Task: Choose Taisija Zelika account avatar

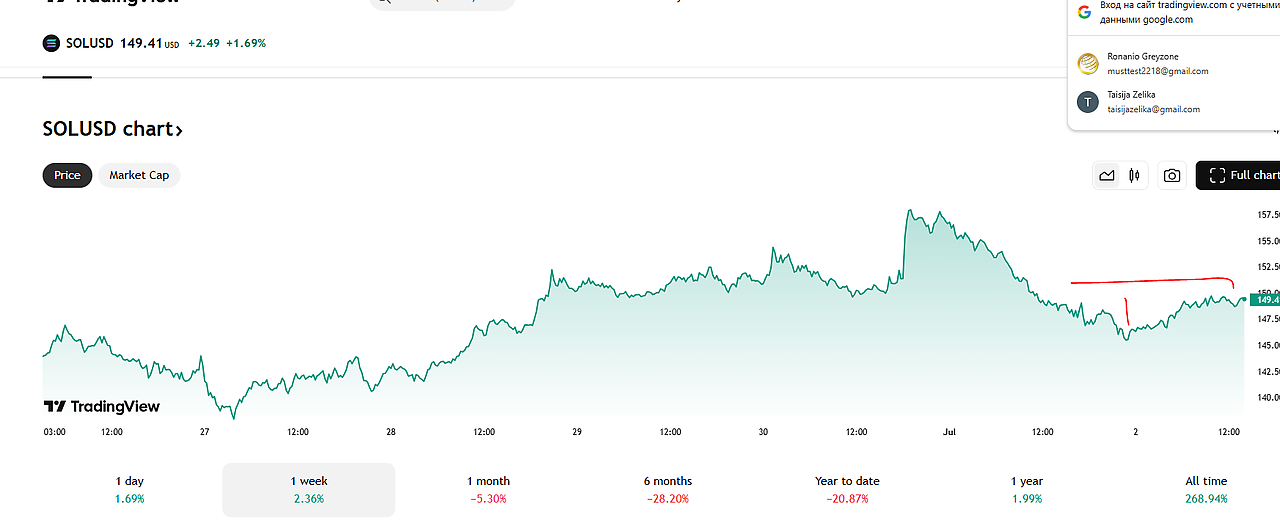Action: tap(1088, 102)
